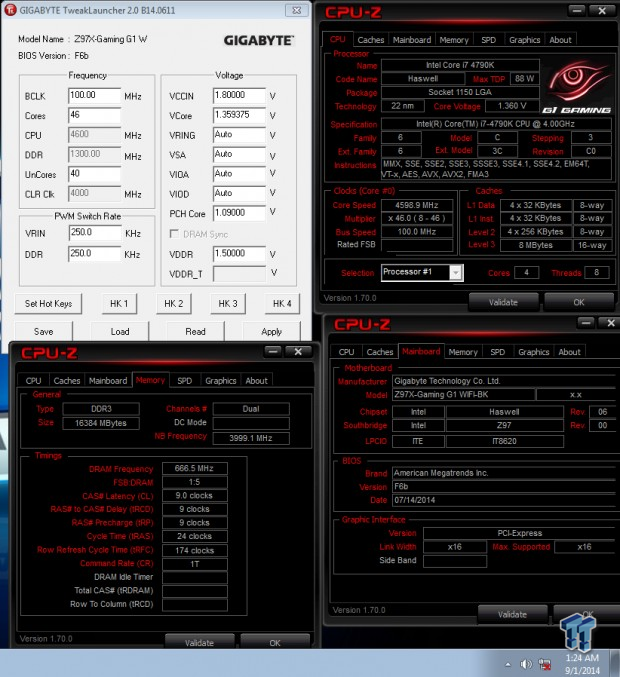
Task: Select Graphics tab in the Mainboard window
Action: [534, 352]
